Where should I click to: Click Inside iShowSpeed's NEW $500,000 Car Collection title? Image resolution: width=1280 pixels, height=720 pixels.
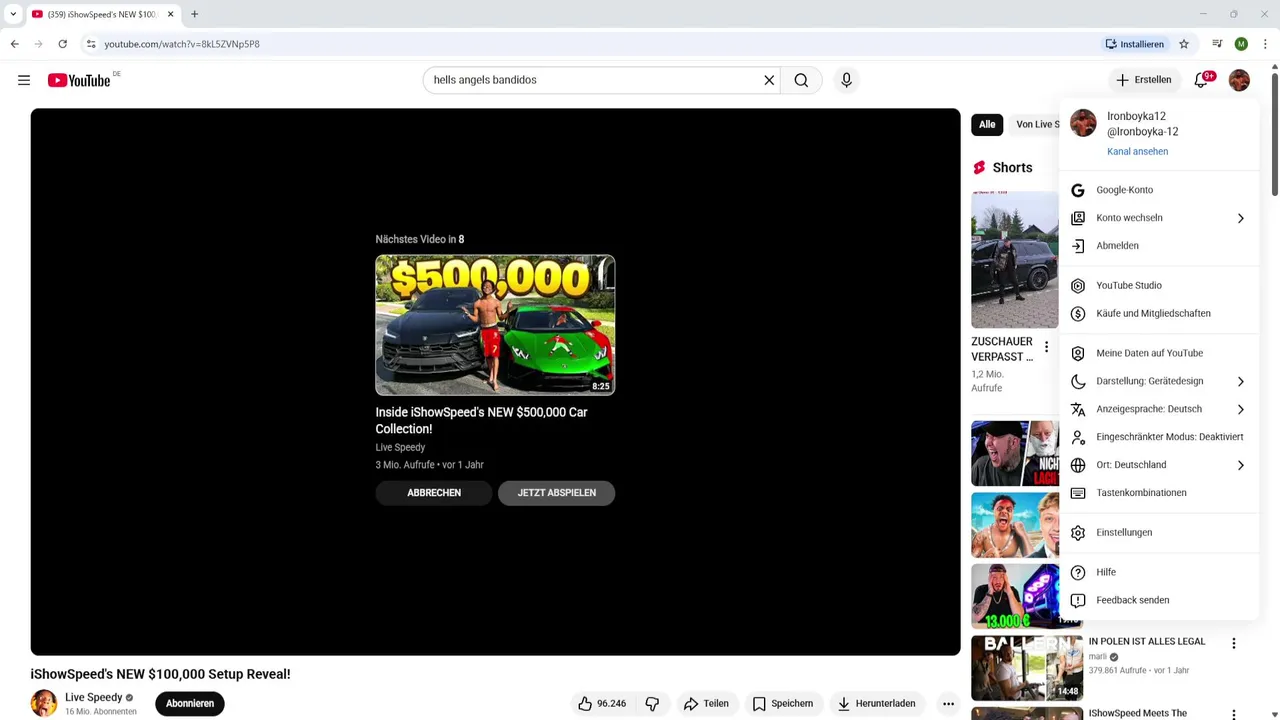[481, 420]
